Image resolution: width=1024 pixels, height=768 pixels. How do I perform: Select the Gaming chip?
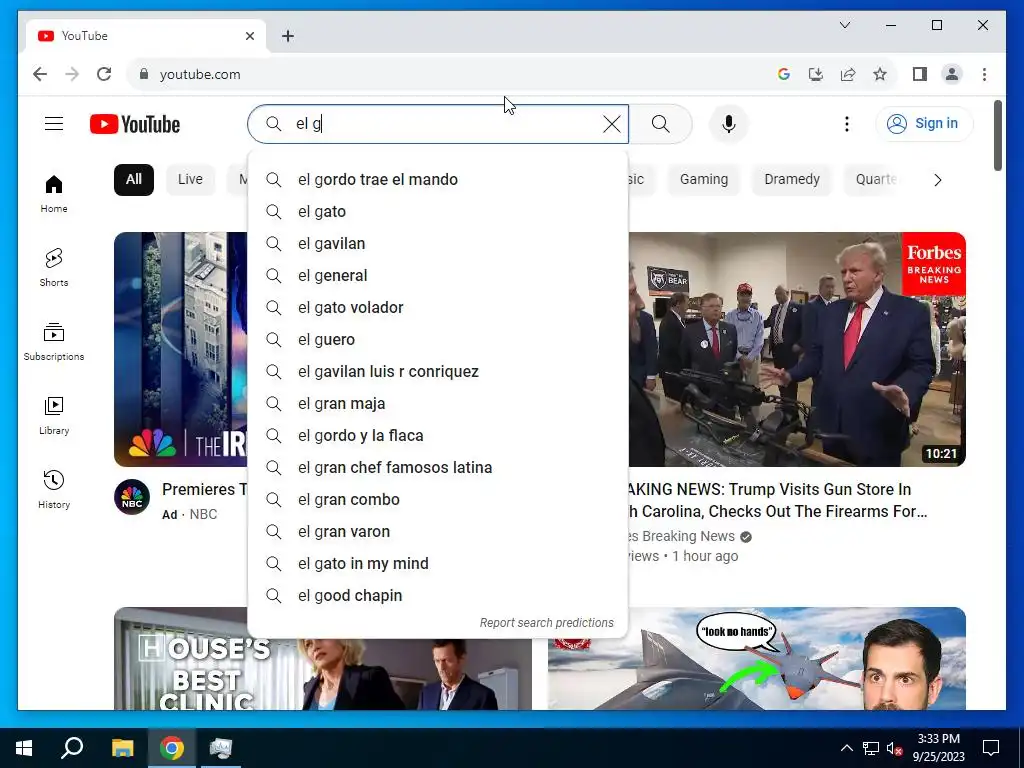tap(703, 180)
